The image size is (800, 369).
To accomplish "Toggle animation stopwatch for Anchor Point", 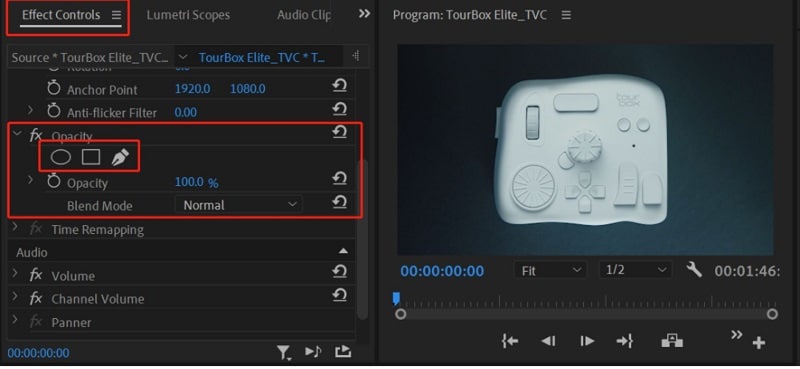I will pos(54,88).
